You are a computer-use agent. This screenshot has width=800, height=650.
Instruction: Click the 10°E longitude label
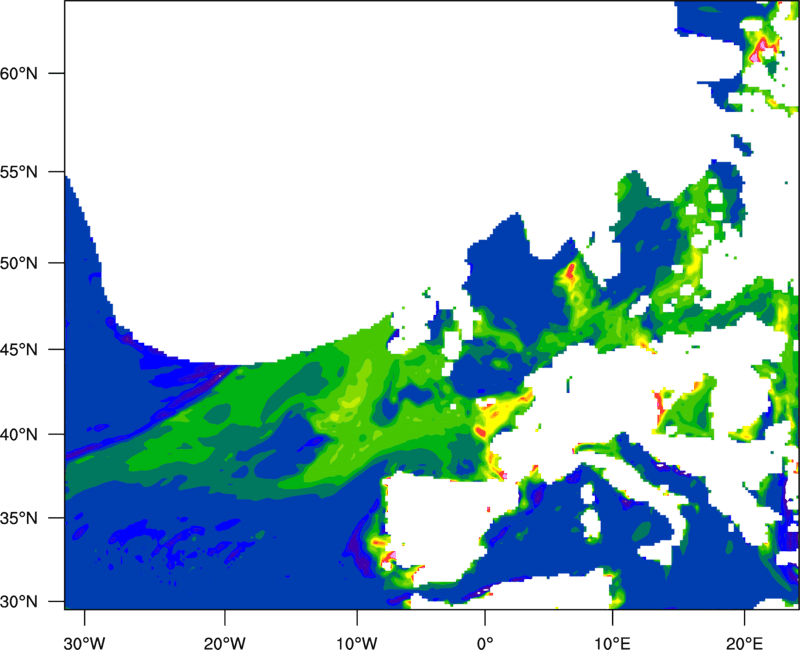coord(612,643)
